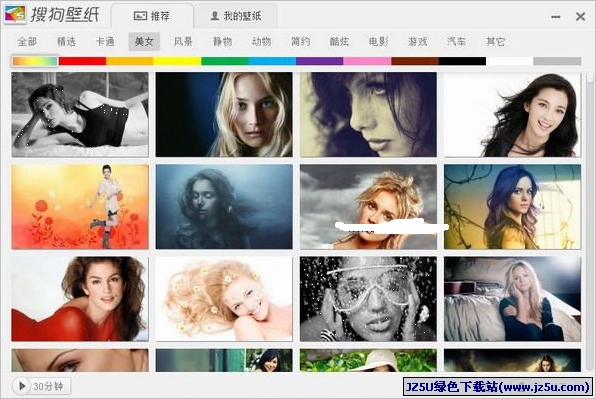This screenshot has width=596, height=399.
Task: Select the 简约 category
Action: (x=301, y=41)
